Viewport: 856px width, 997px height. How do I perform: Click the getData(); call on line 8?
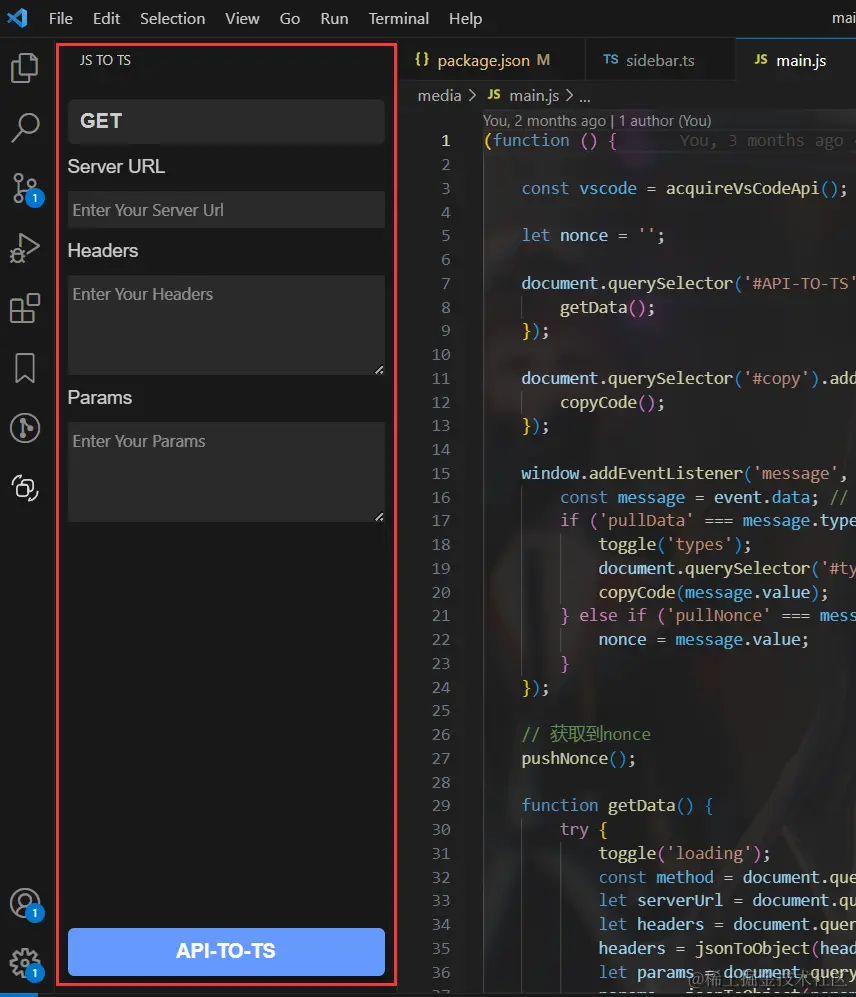607,308
